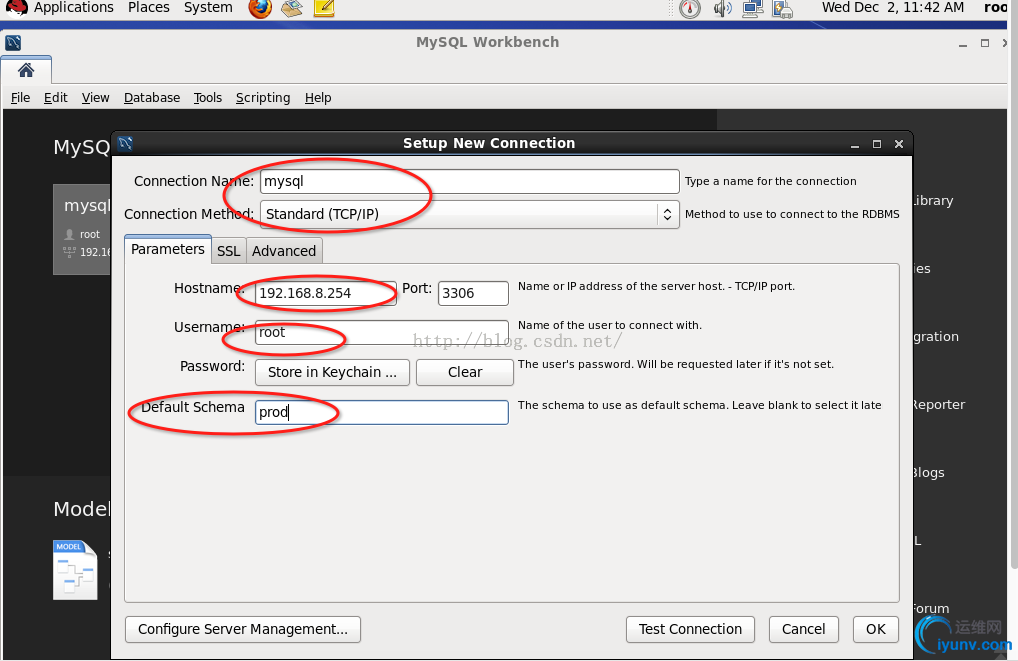The image size is (1018, 661).
Task: Minimize the Setup New Connection dialog
Action: (855, 145)
